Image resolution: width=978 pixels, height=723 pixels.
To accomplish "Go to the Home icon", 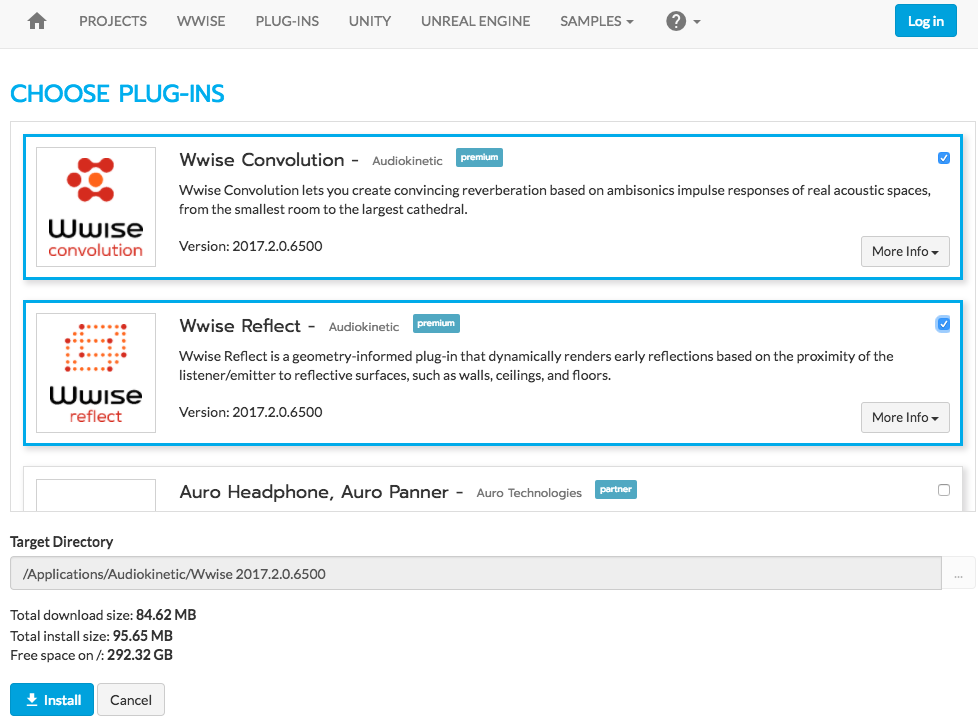I will (37, 21).
